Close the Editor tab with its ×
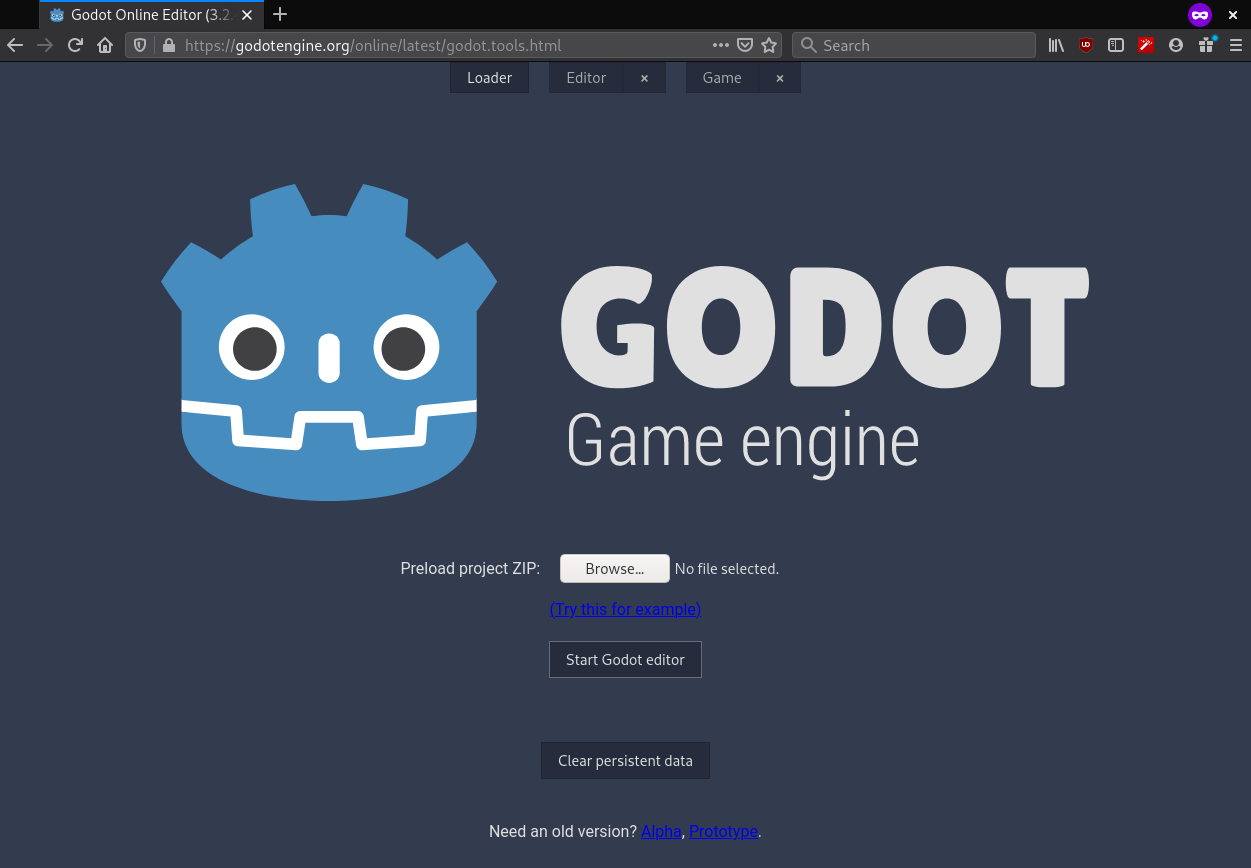This screenshot has width=1251, height=868. click(644, 78)
